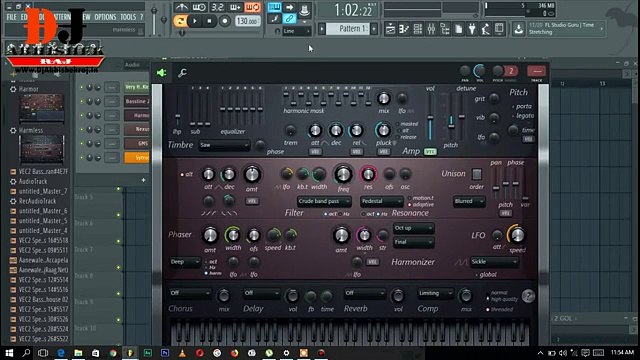Open VLC from the taskbar
This screenshot has height=360, width=640.
(x=182, y=353)
